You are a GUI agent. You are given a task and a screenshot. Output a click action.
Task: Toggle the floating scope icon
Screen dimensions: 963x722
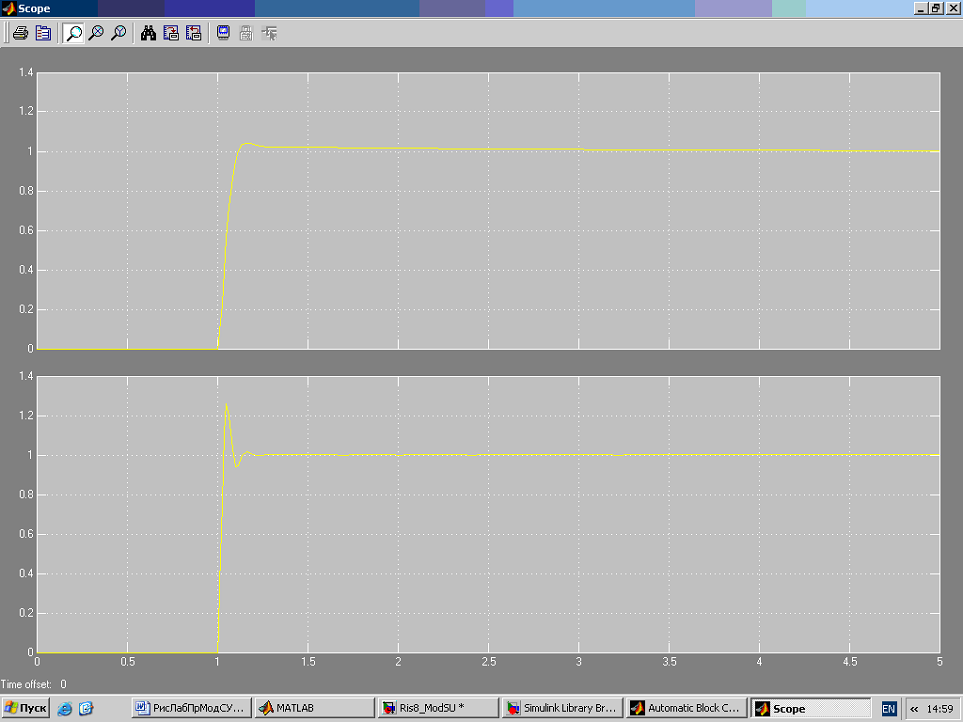pyautogui.click(x=224, y=33)
